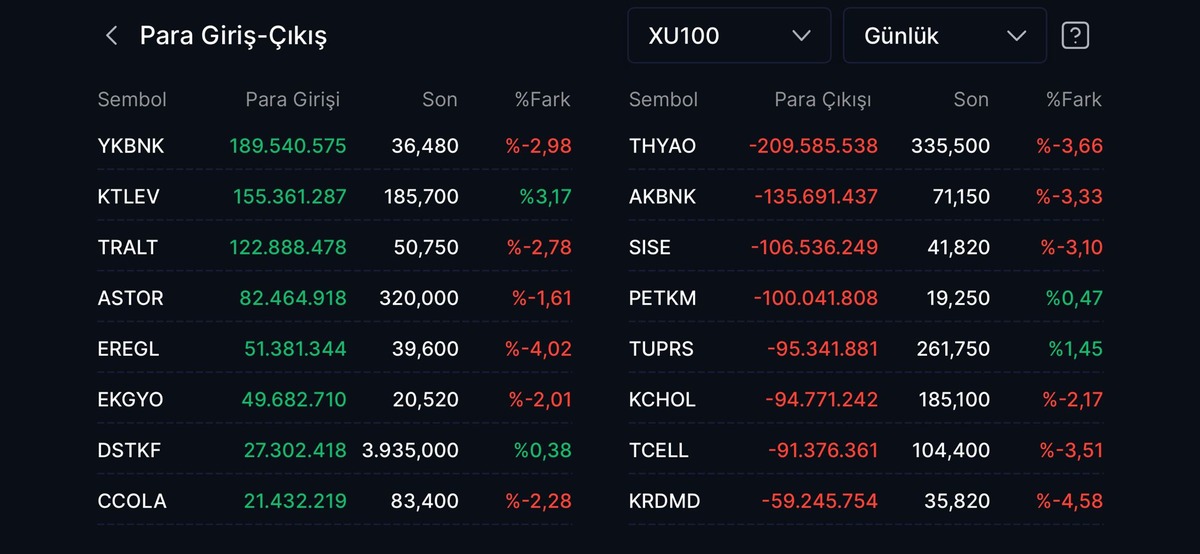The image size is (1200, 554).
Task: Click the ASTOR symbol entry
Action: point(130,298)
